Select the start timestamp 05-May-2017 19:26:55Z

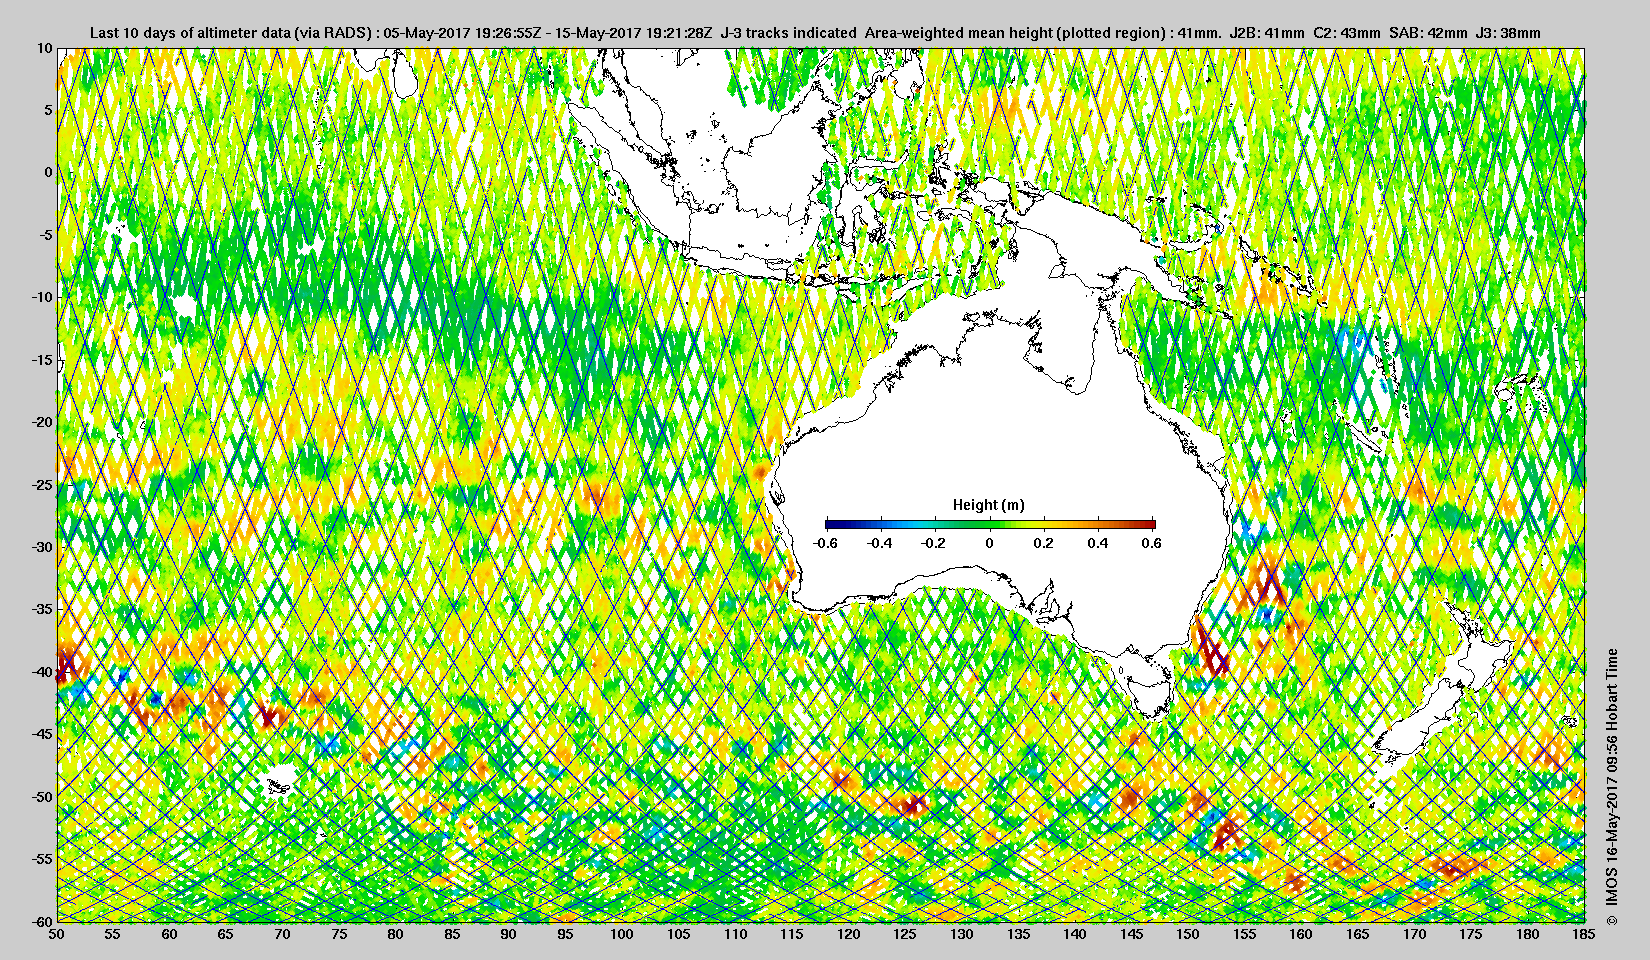[x=464, y=33]
